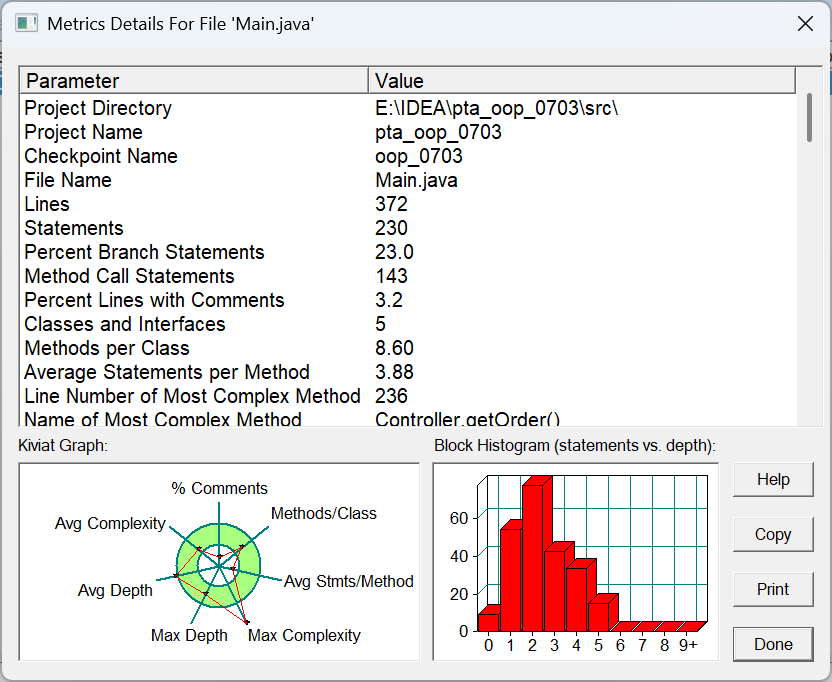Click the Print button

[773, 589]
